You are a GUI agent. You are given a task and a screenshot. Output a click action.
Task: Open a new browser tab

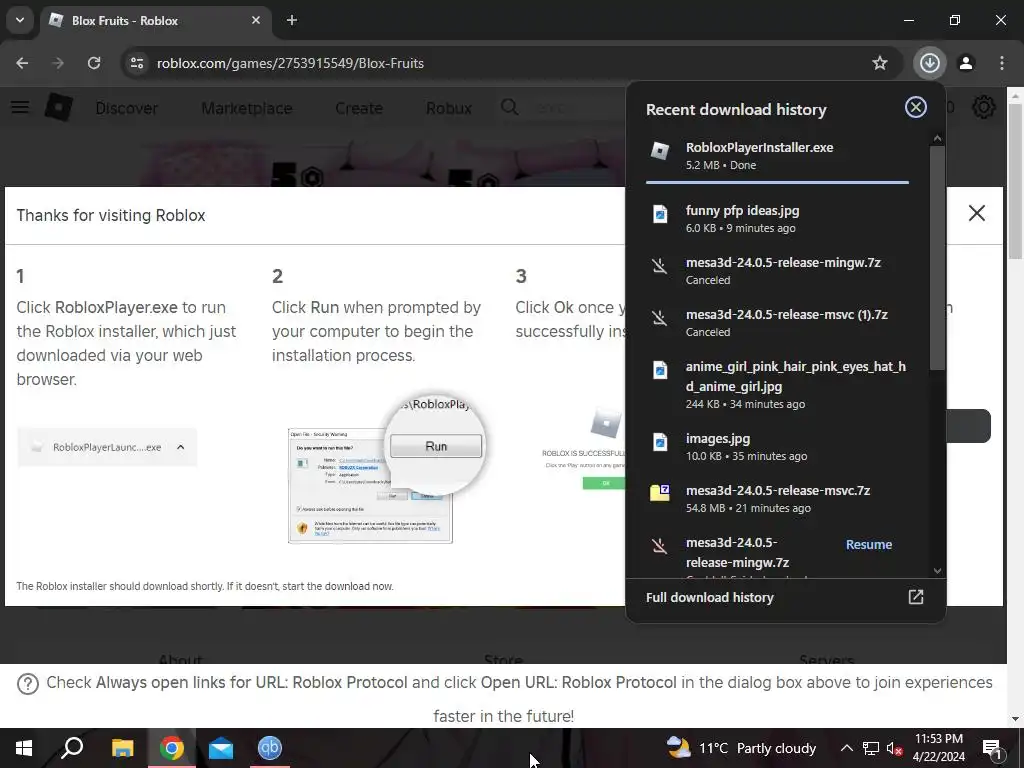pyautogui.click(x=292, y=20)
